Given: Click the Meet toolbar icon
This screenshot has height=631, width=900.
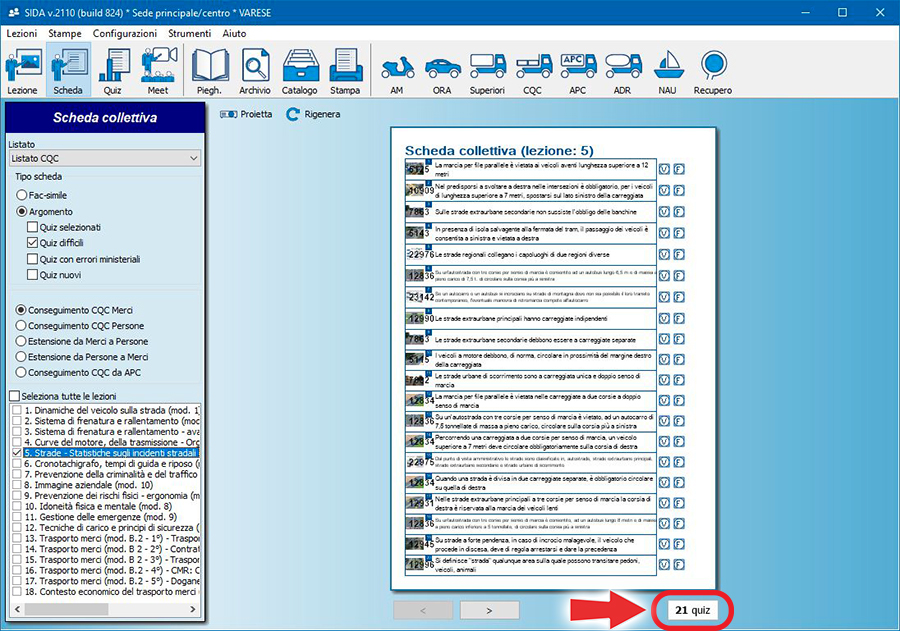Looking at the screenshot, I should pyautogui.click(x=158, y=70).
